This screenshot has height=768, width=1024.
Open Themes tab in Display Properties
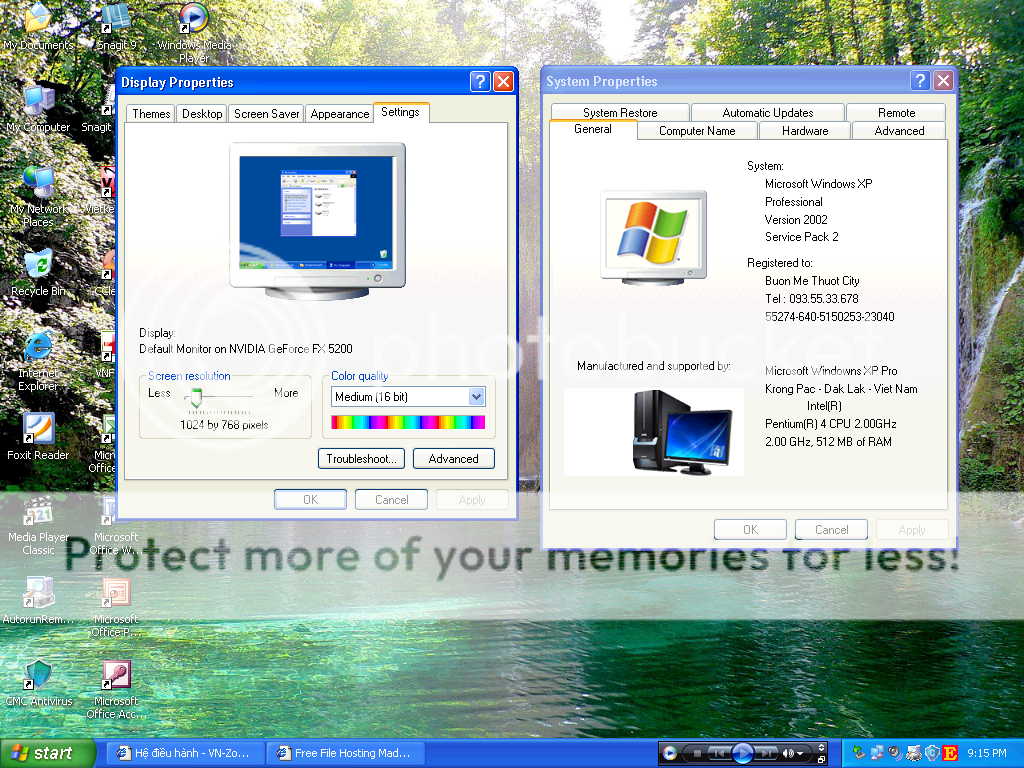tap(151, 114)
